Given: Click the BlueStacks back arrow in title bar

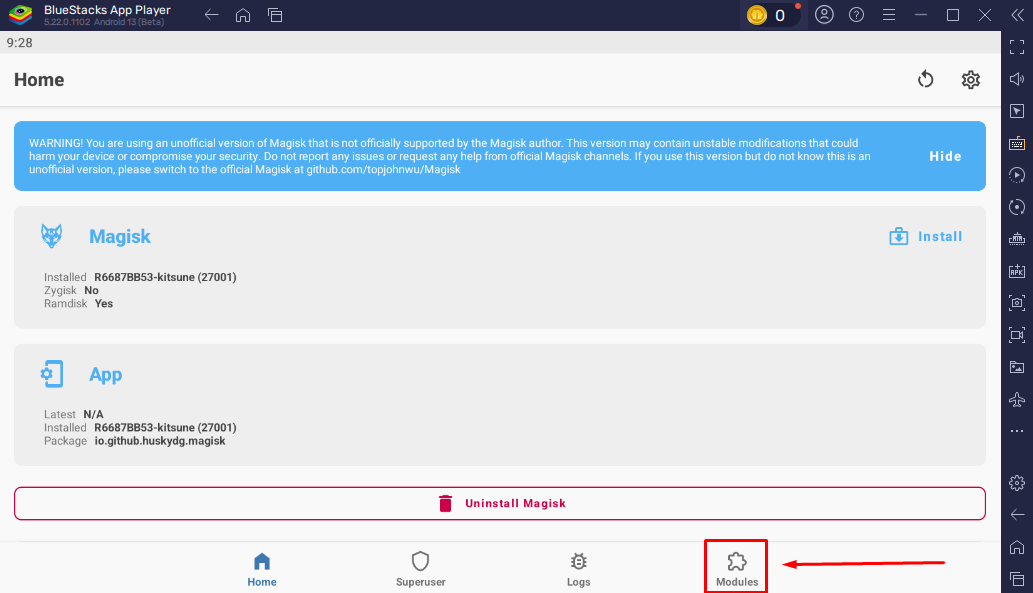Looking at the screenshot, I should tap(211, 14).
